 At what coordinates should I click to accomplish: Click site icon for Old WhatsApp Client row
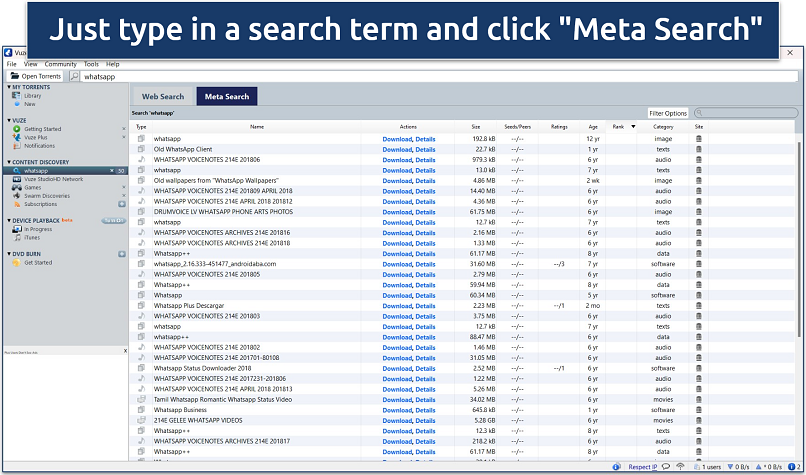699,150
